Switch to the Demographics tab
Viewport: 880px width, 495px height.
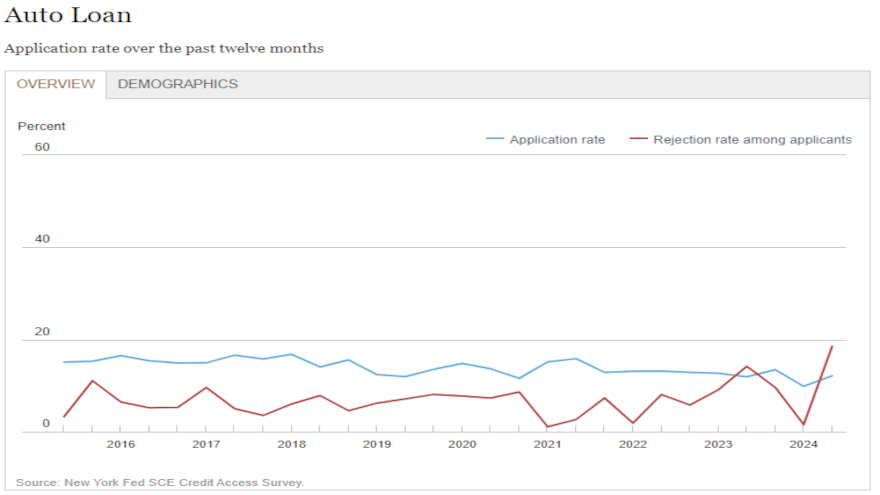pos(178,84)
